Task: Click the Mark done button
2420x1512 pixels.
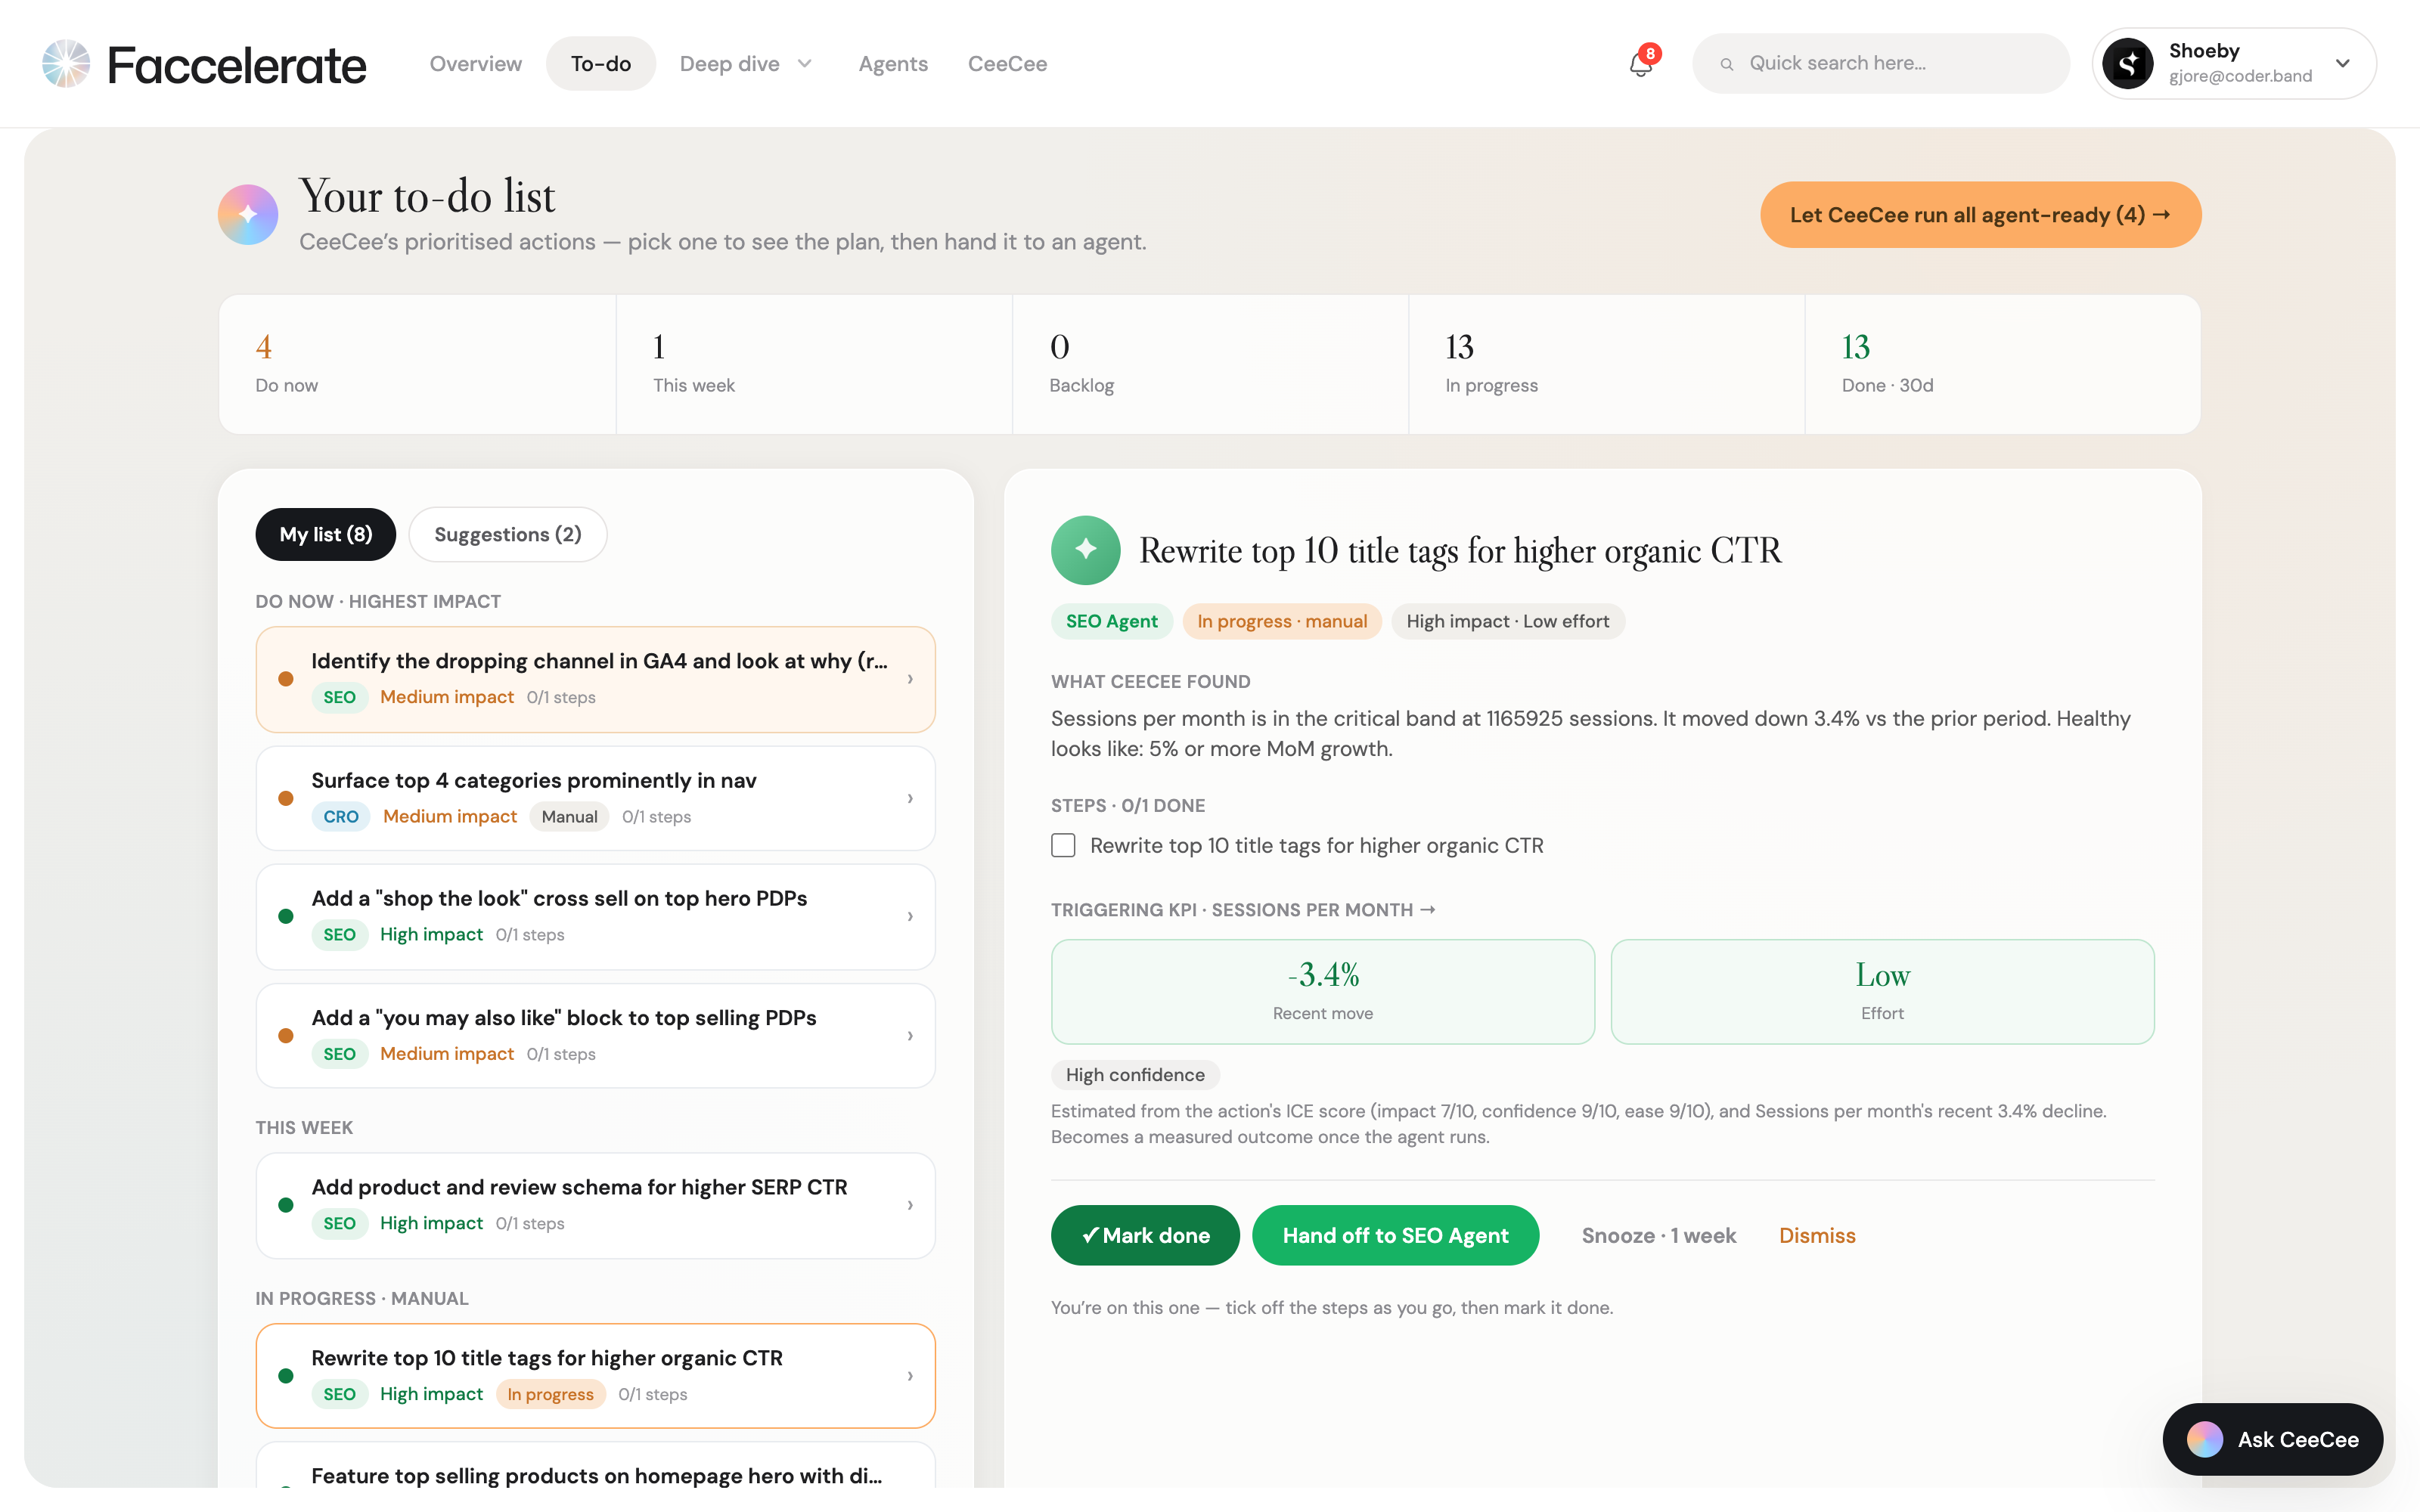Action: point(1145,1235)
